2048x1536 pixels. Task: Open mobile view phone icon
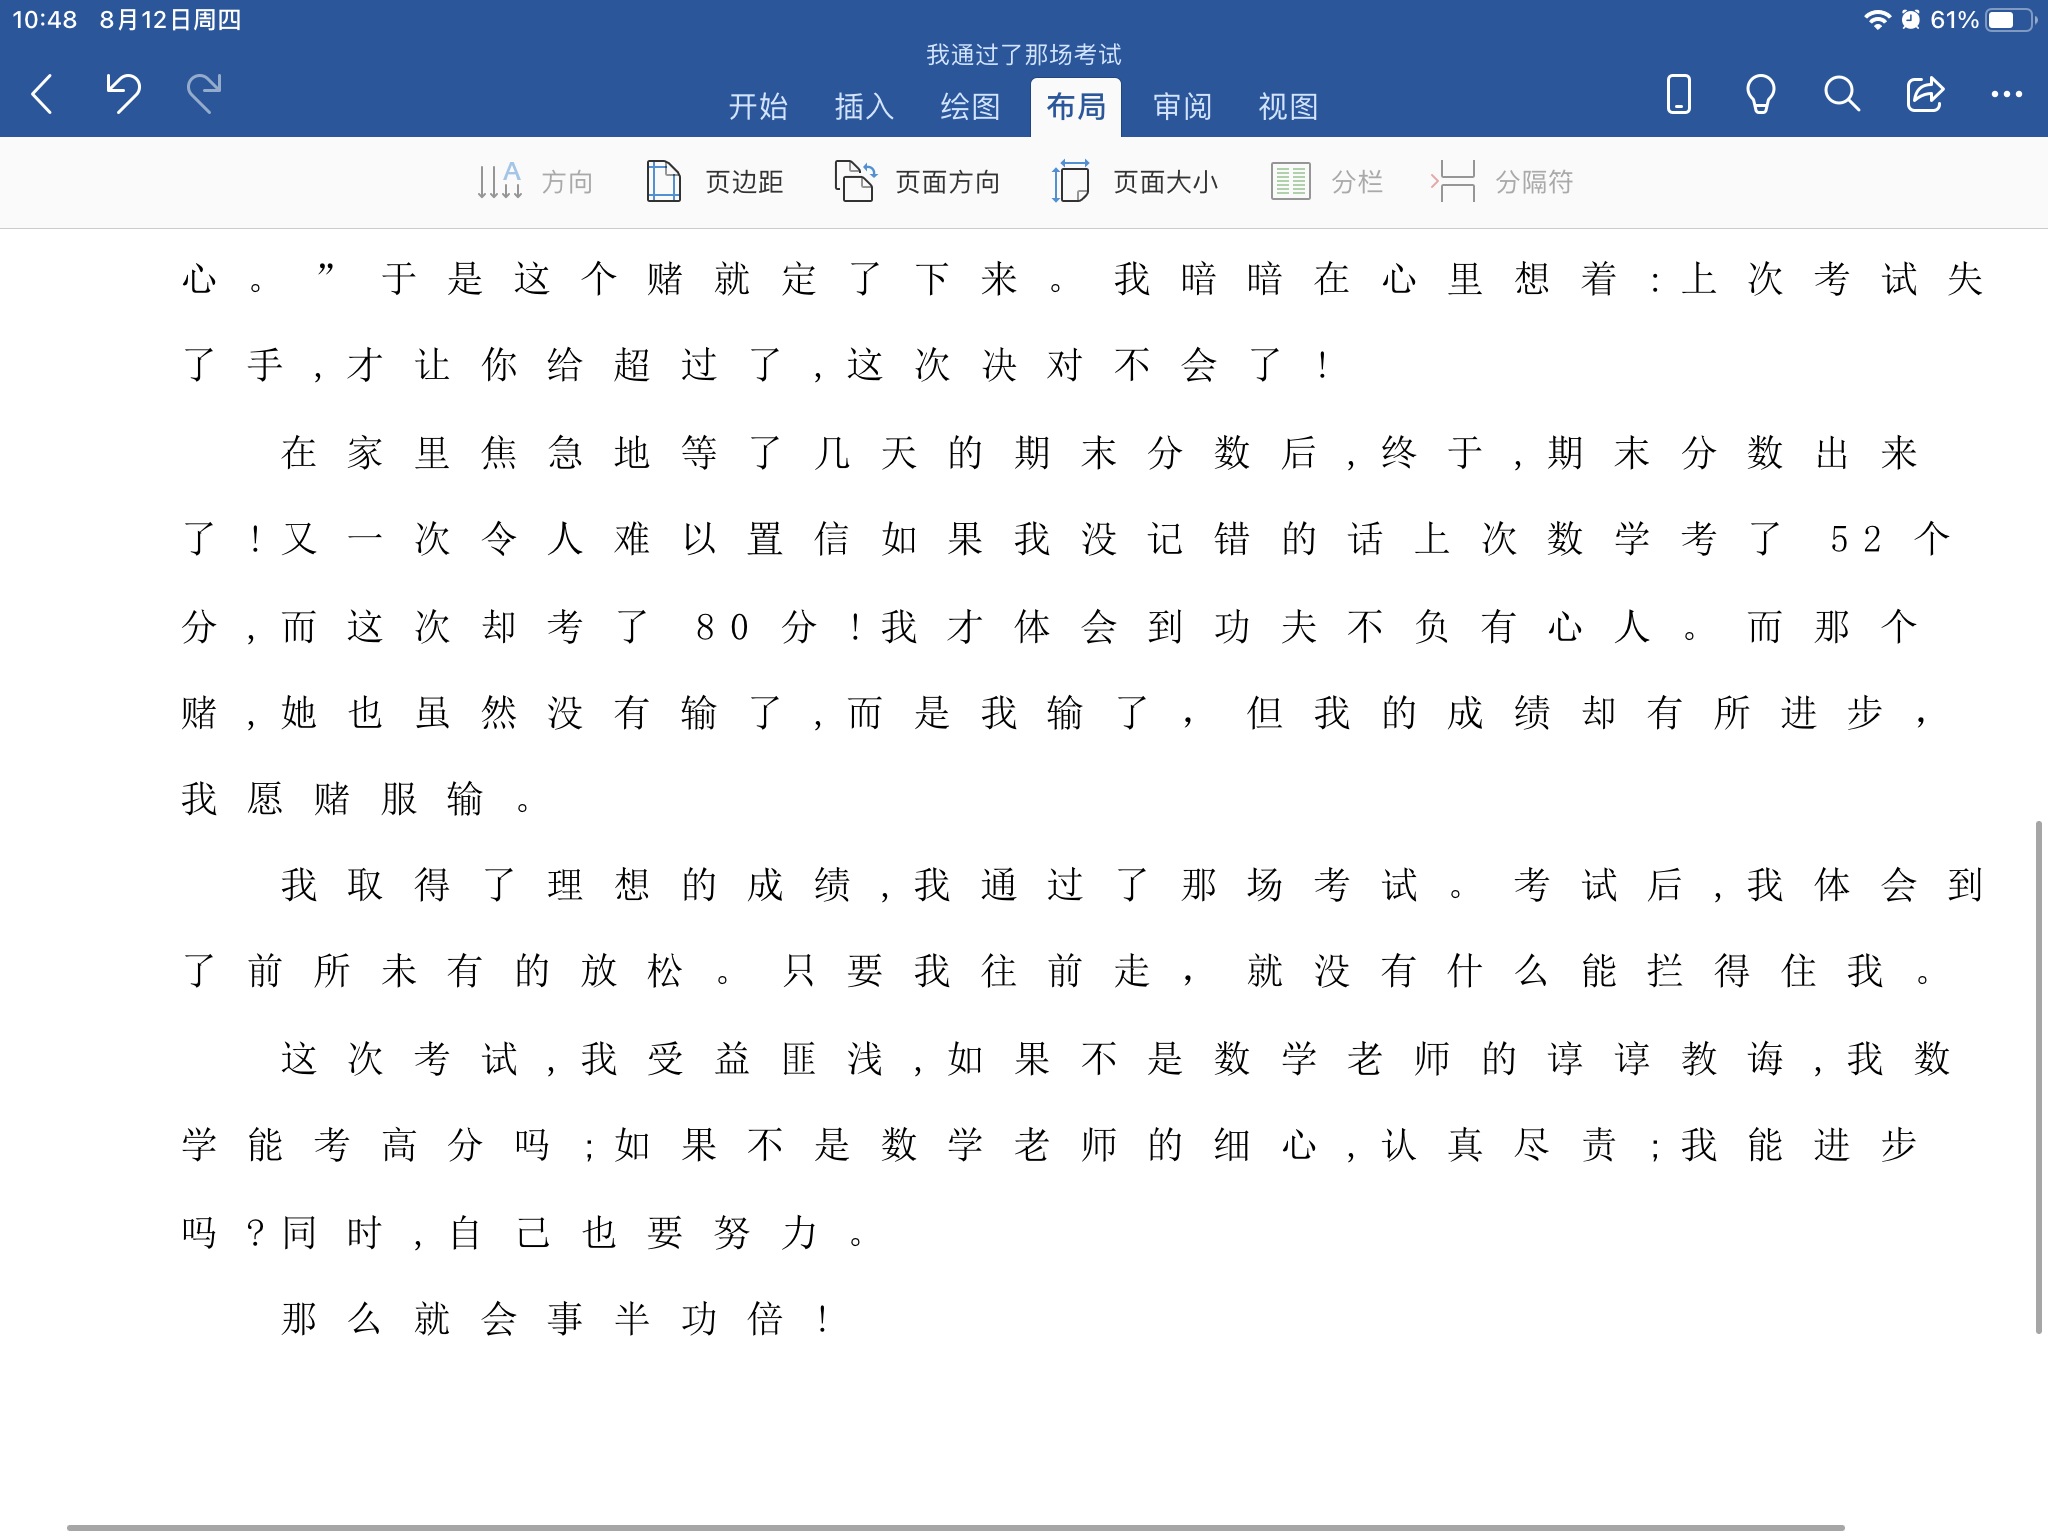1678,95
